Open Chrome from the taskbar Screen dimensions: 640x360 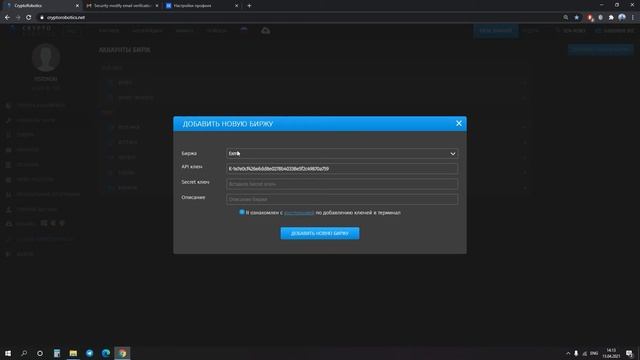pos(122,353)
